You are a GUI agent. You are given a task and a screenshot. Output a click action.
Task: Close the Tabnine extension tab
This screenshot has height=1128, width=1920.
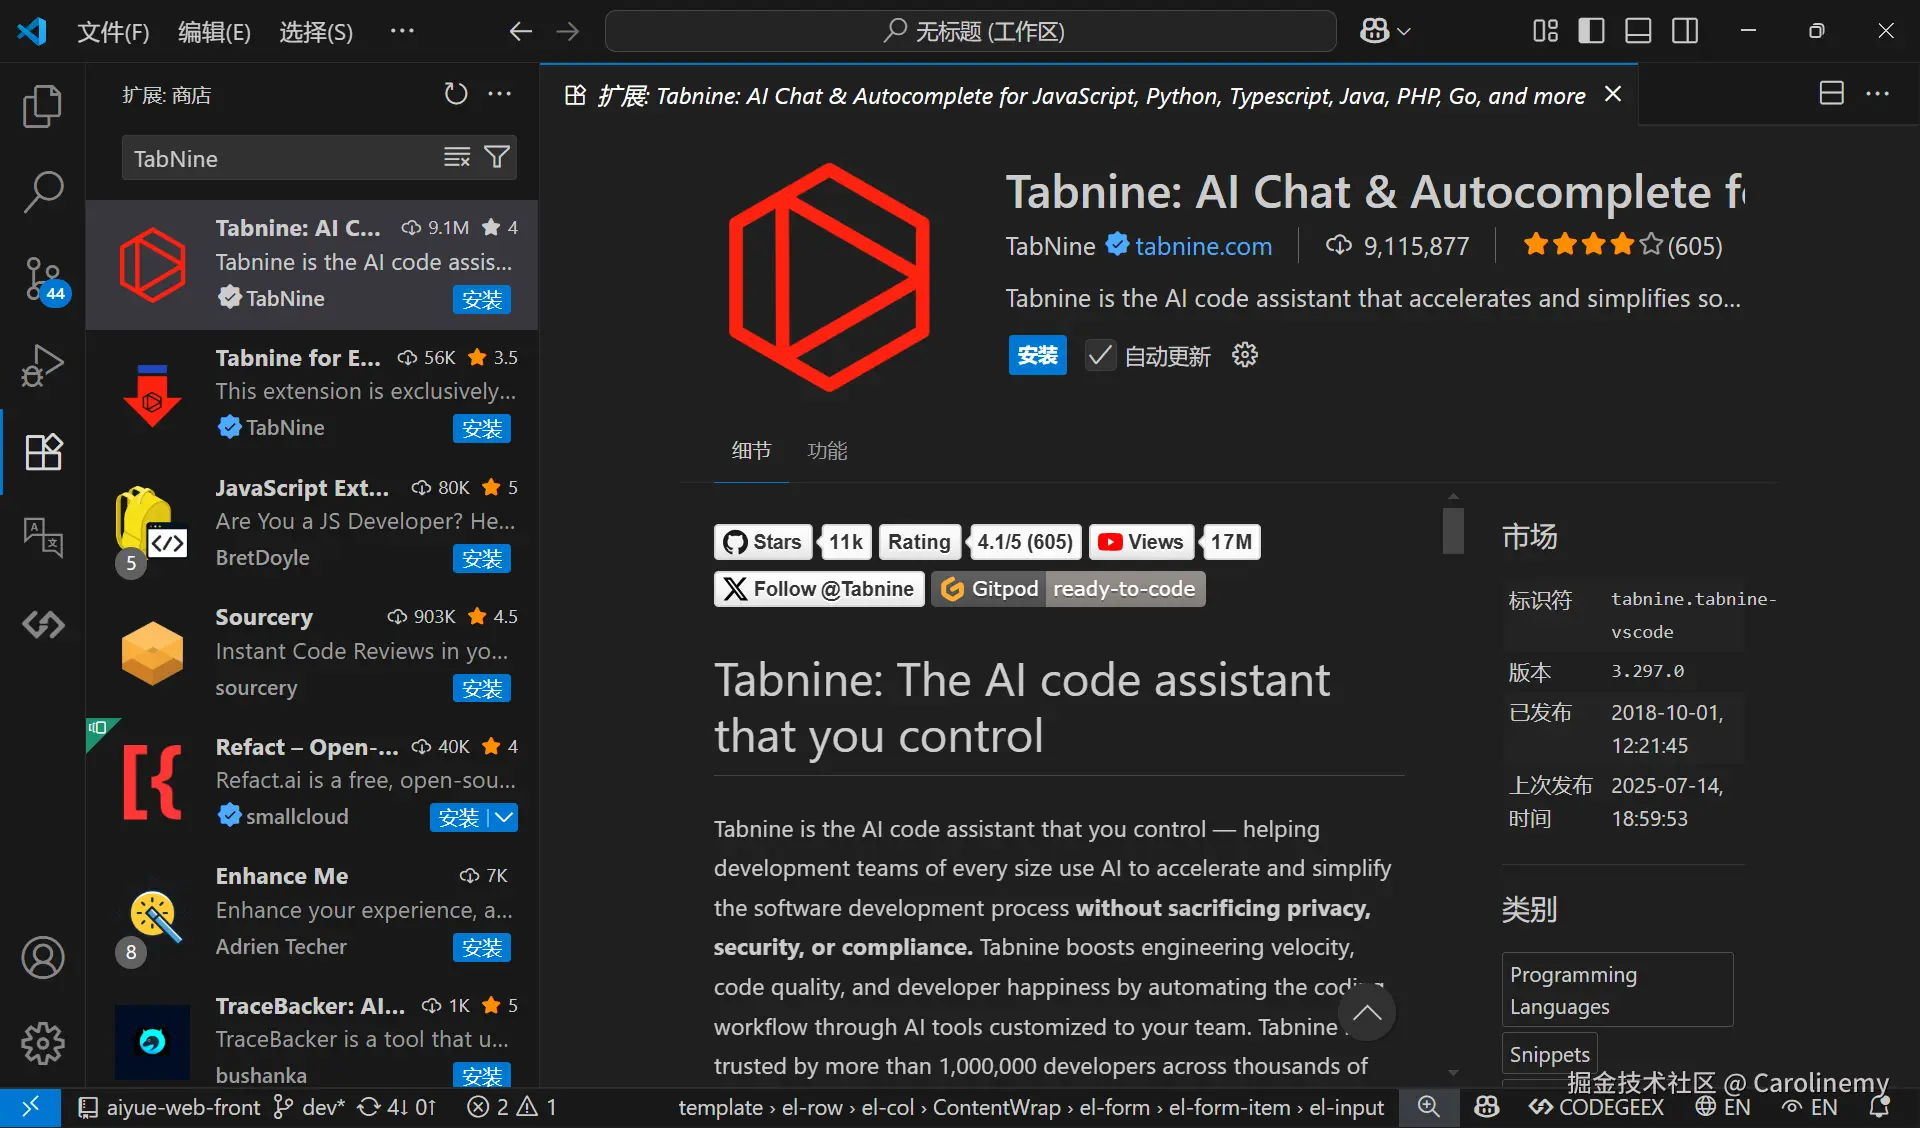[x=1613, y=94]
